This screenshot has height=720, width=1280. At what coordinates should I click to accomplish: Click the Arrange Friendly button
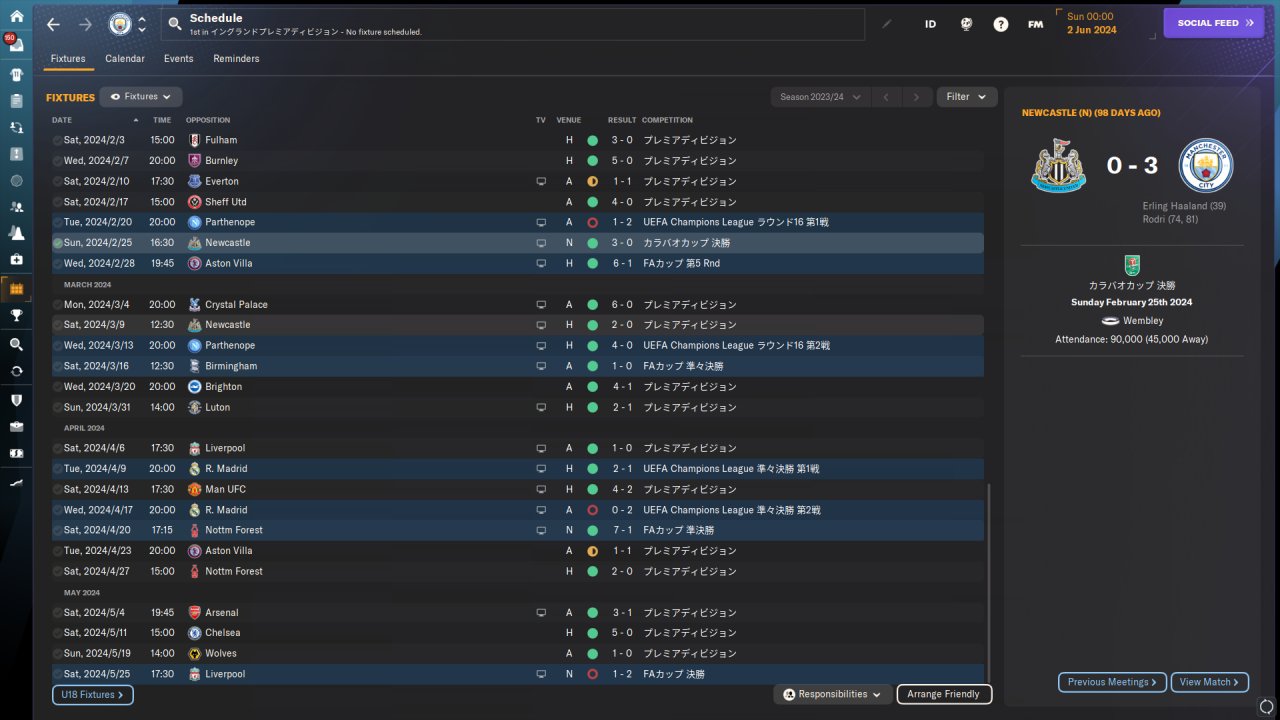945,694
